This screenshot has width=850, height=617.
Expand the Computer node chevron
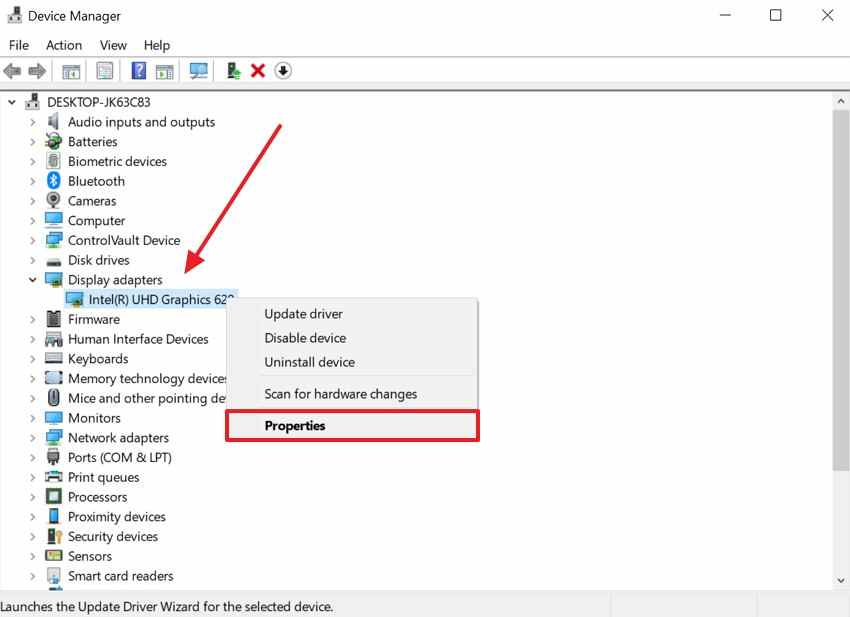33,220
